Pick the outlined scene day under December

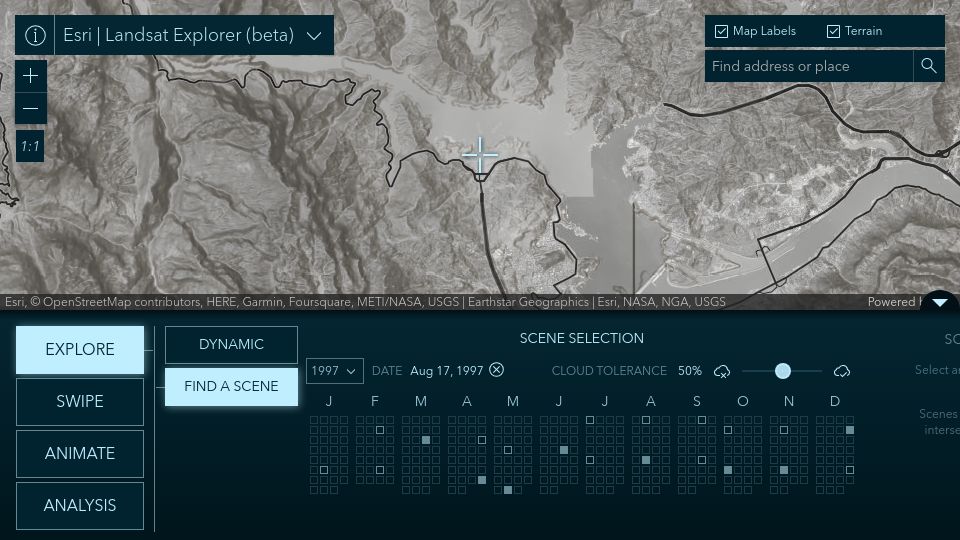(850, 470)
